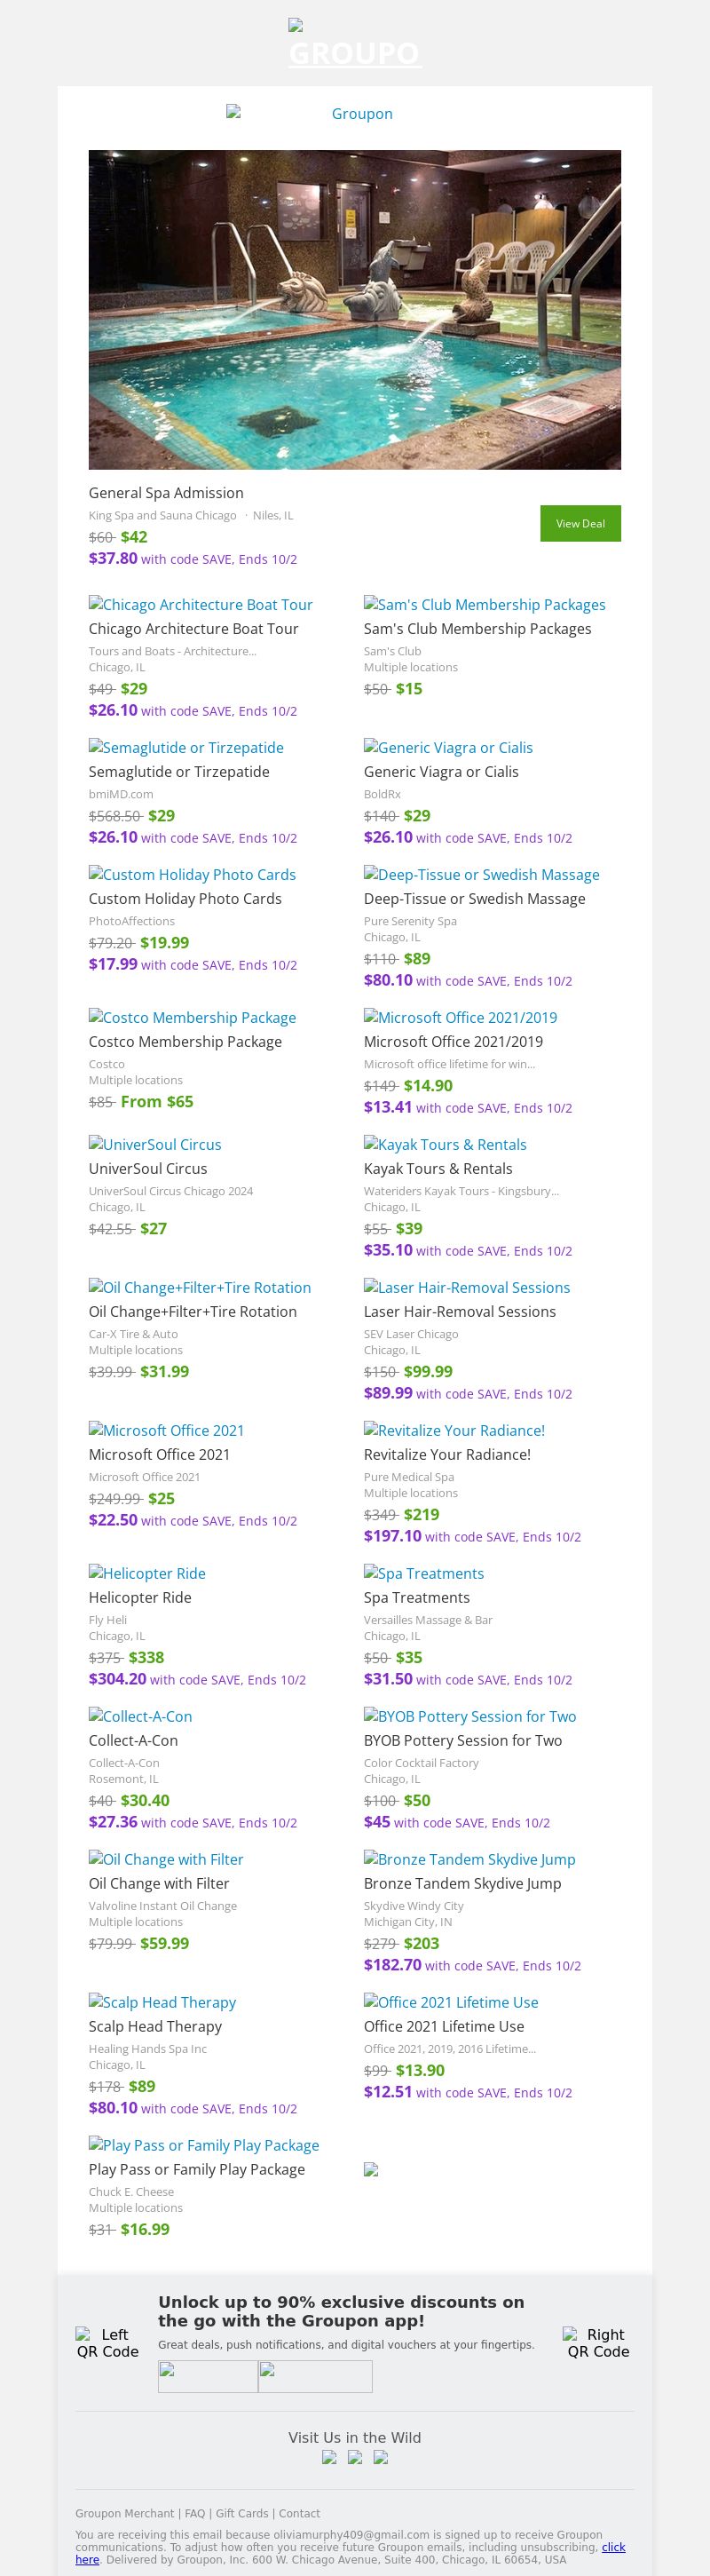Open the King Spa pool photo
The height and width of the screenshot is (2576, 710).
click(354, 309)
